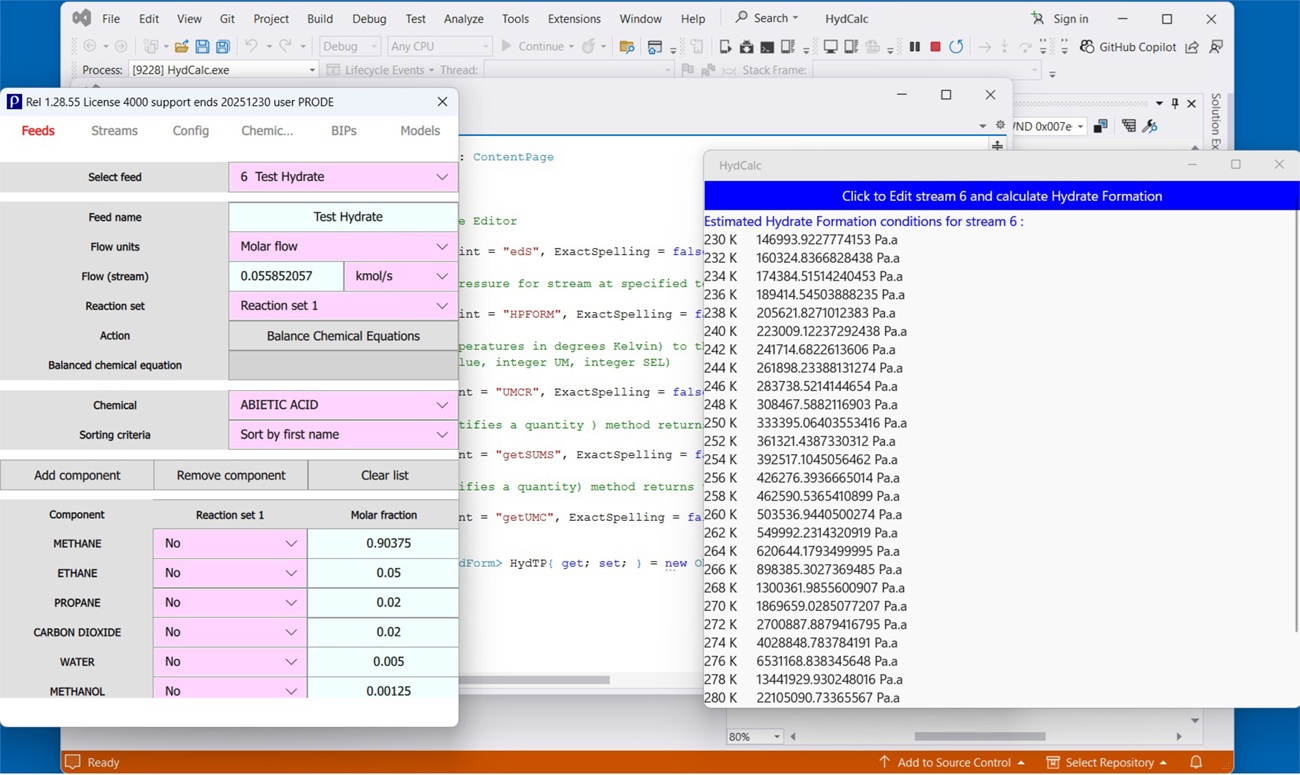The height and width of the screenshot is (775, 1300).
Task: Click the notifications bell in status bar
Action: [x=1196, y=762]
